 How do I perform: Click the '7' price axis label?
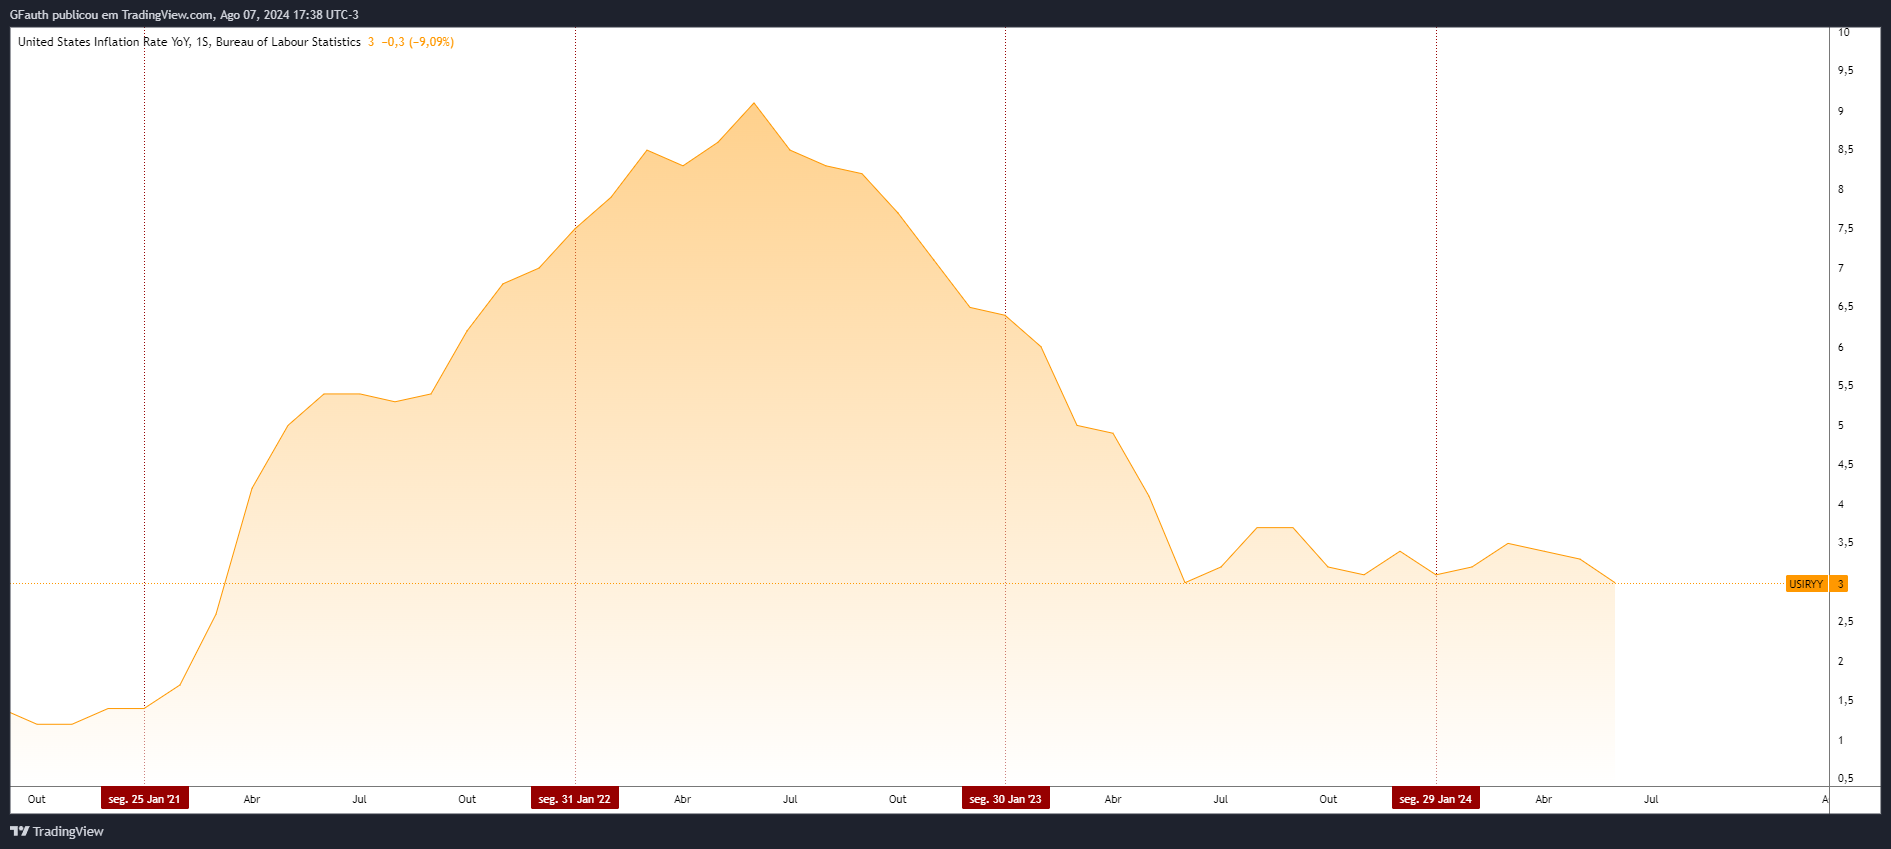[x=1841, y=268]
